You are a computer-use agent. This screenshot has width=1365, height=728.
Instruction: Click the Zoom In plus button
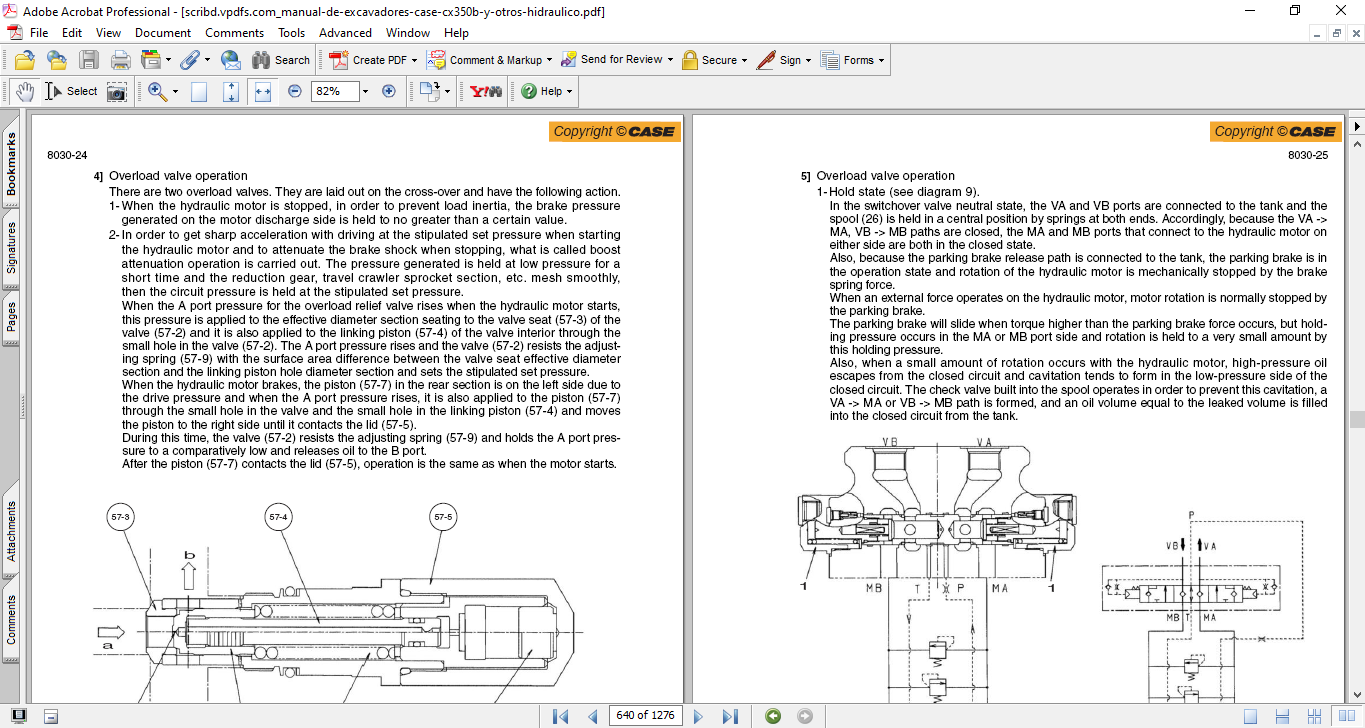click(x=389, y=91)
